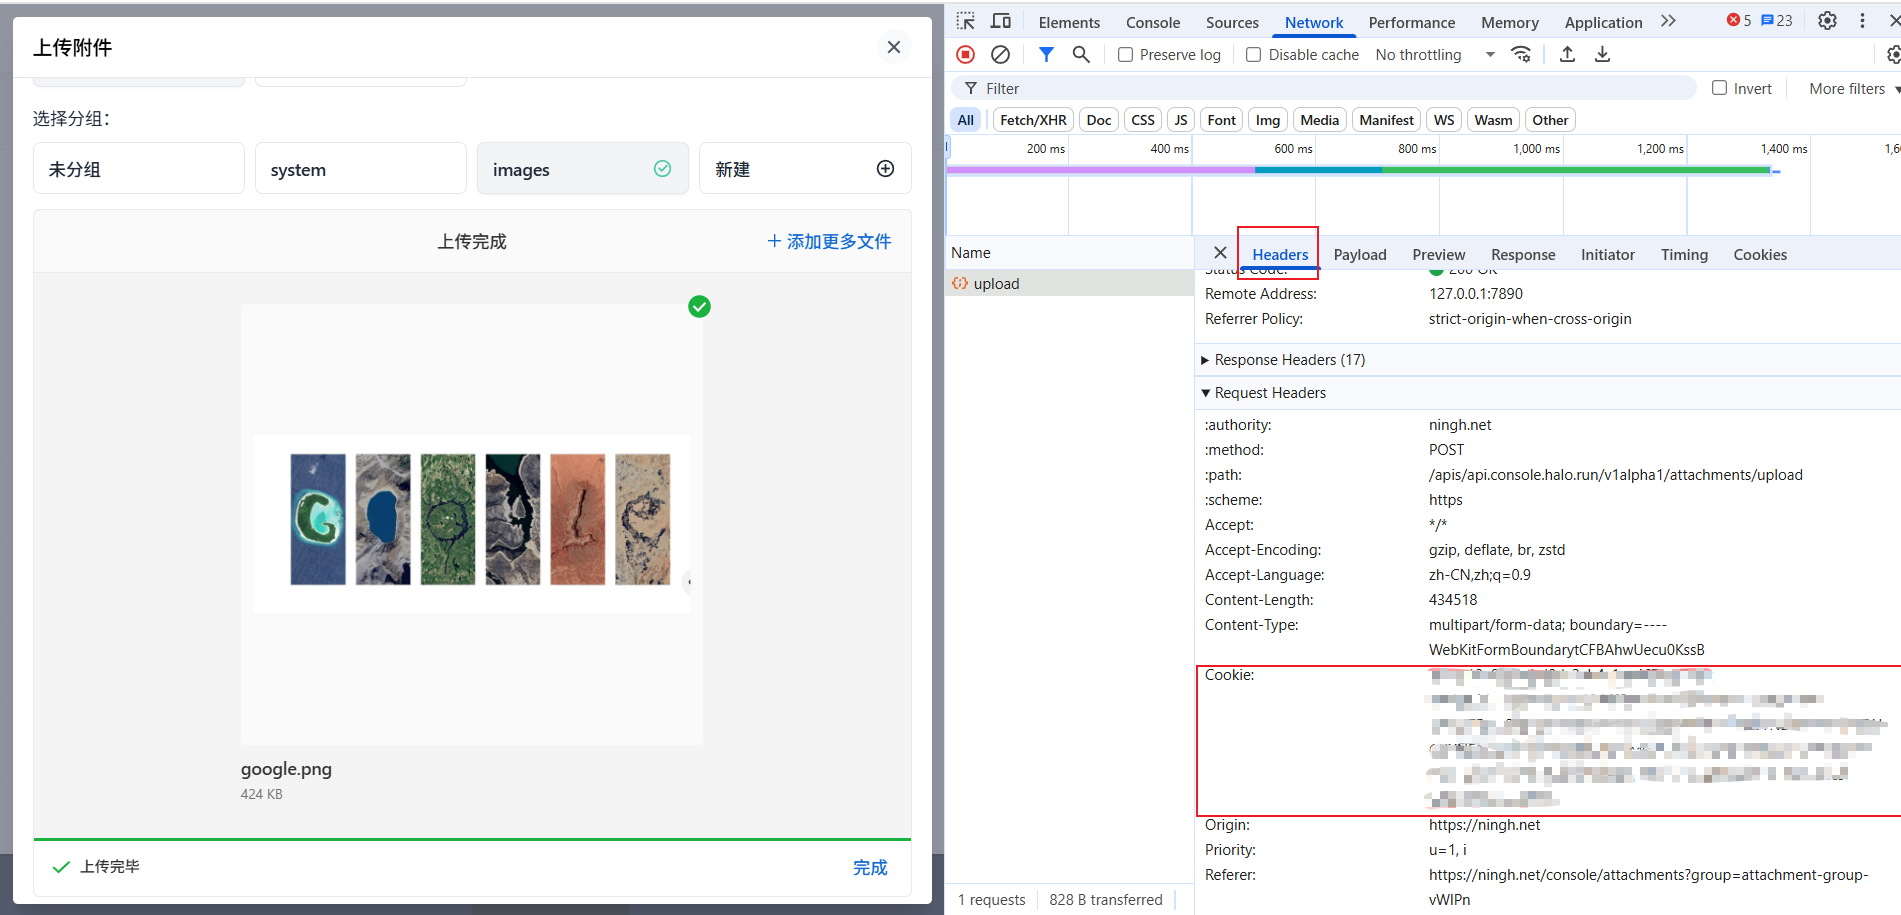Select the 未分组 group
Viewport: 1901px width, 915px height.
click(x=139, y=168)
